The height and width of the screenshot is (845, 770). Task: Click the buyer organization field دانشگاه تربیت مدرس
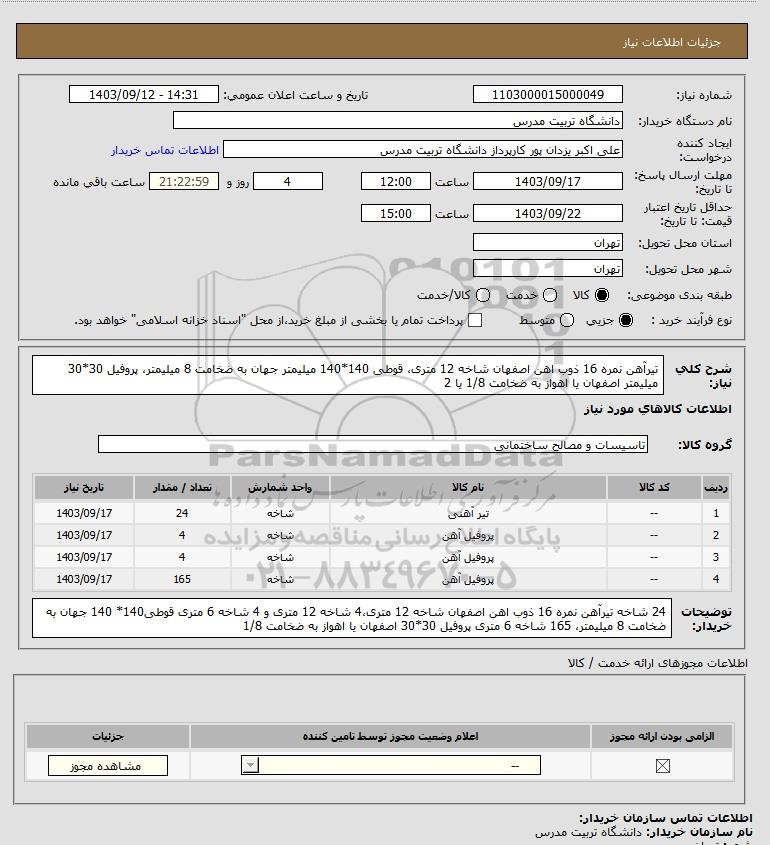(398, 121)
